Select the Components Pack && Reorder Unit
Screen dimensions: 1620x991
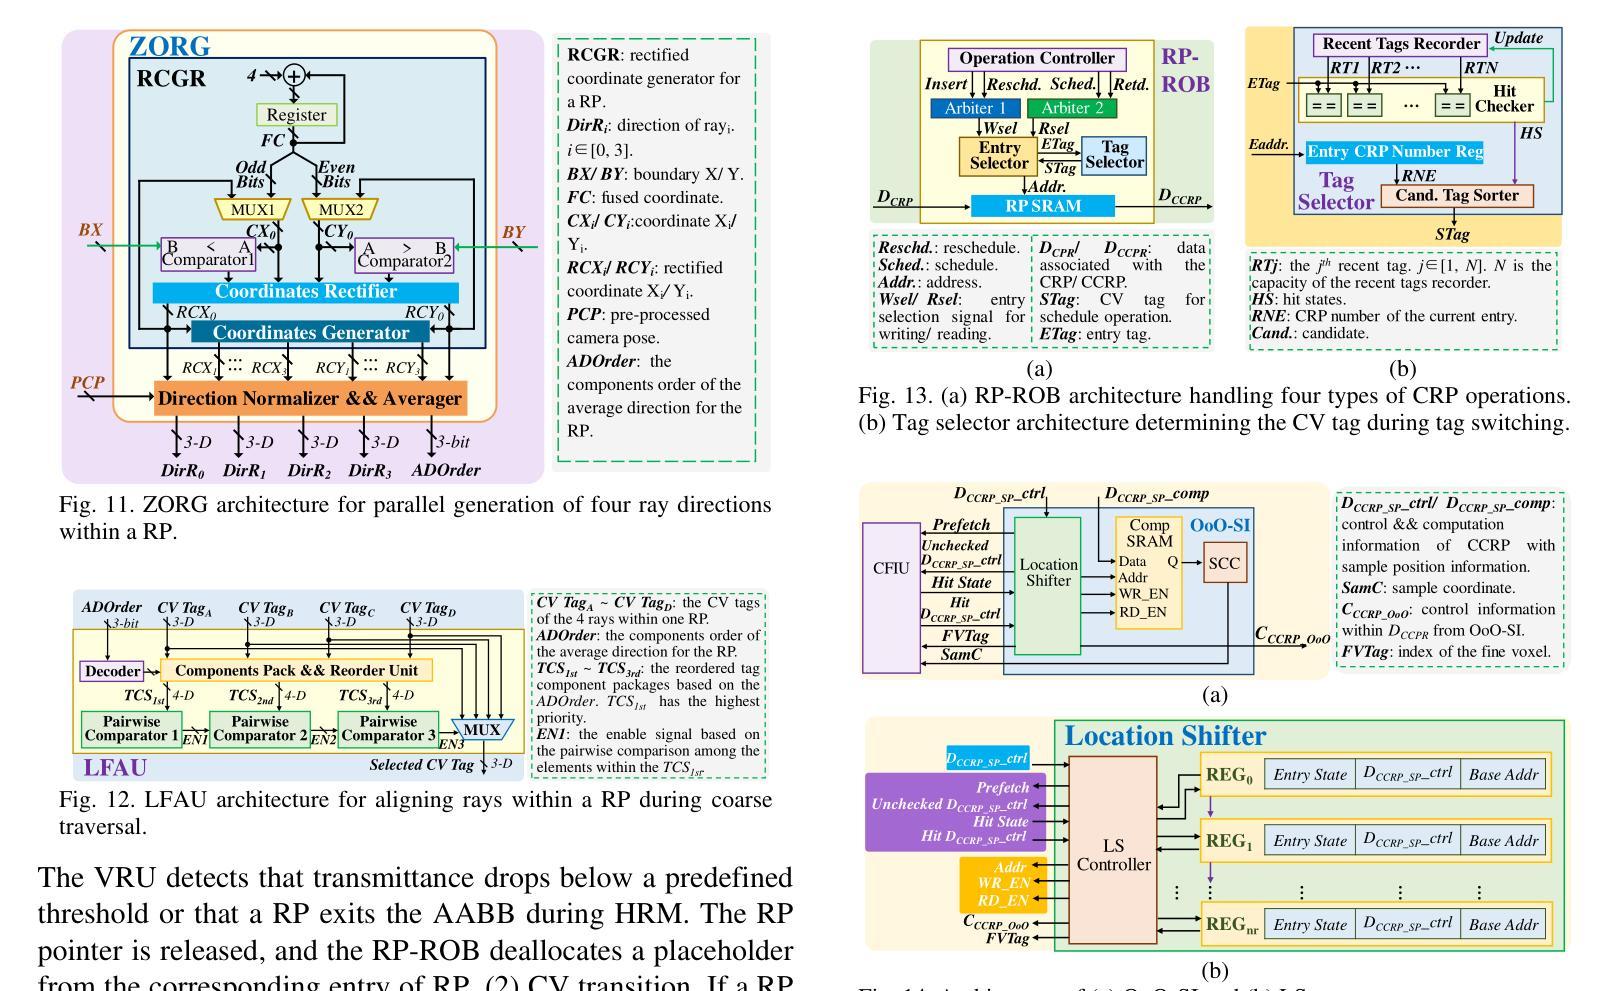(x=296, y=671)
